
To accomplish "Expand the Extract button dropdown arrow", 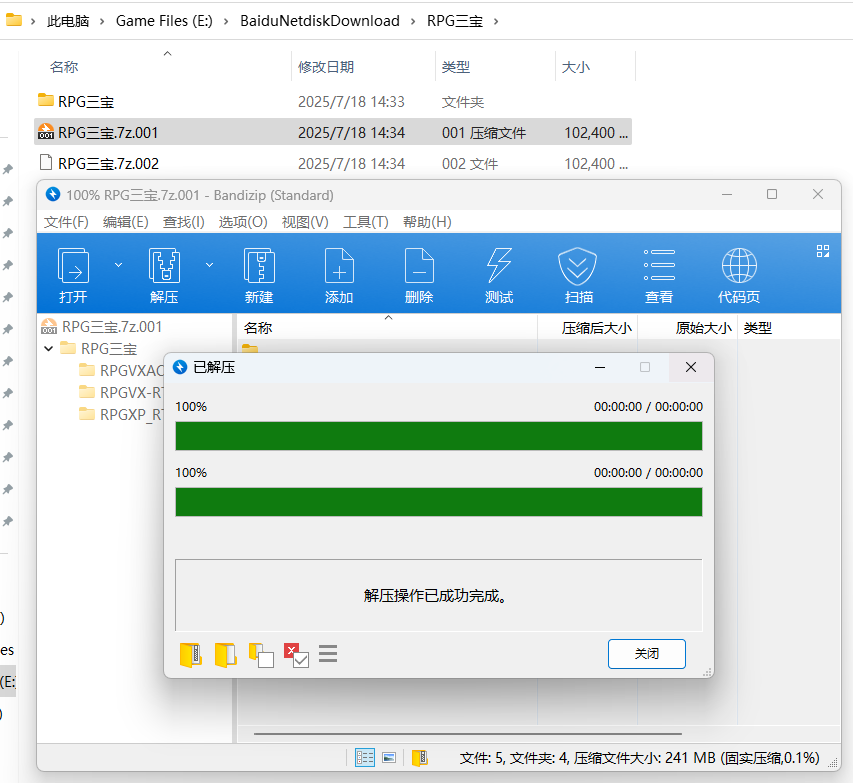I will click(209, 265).
